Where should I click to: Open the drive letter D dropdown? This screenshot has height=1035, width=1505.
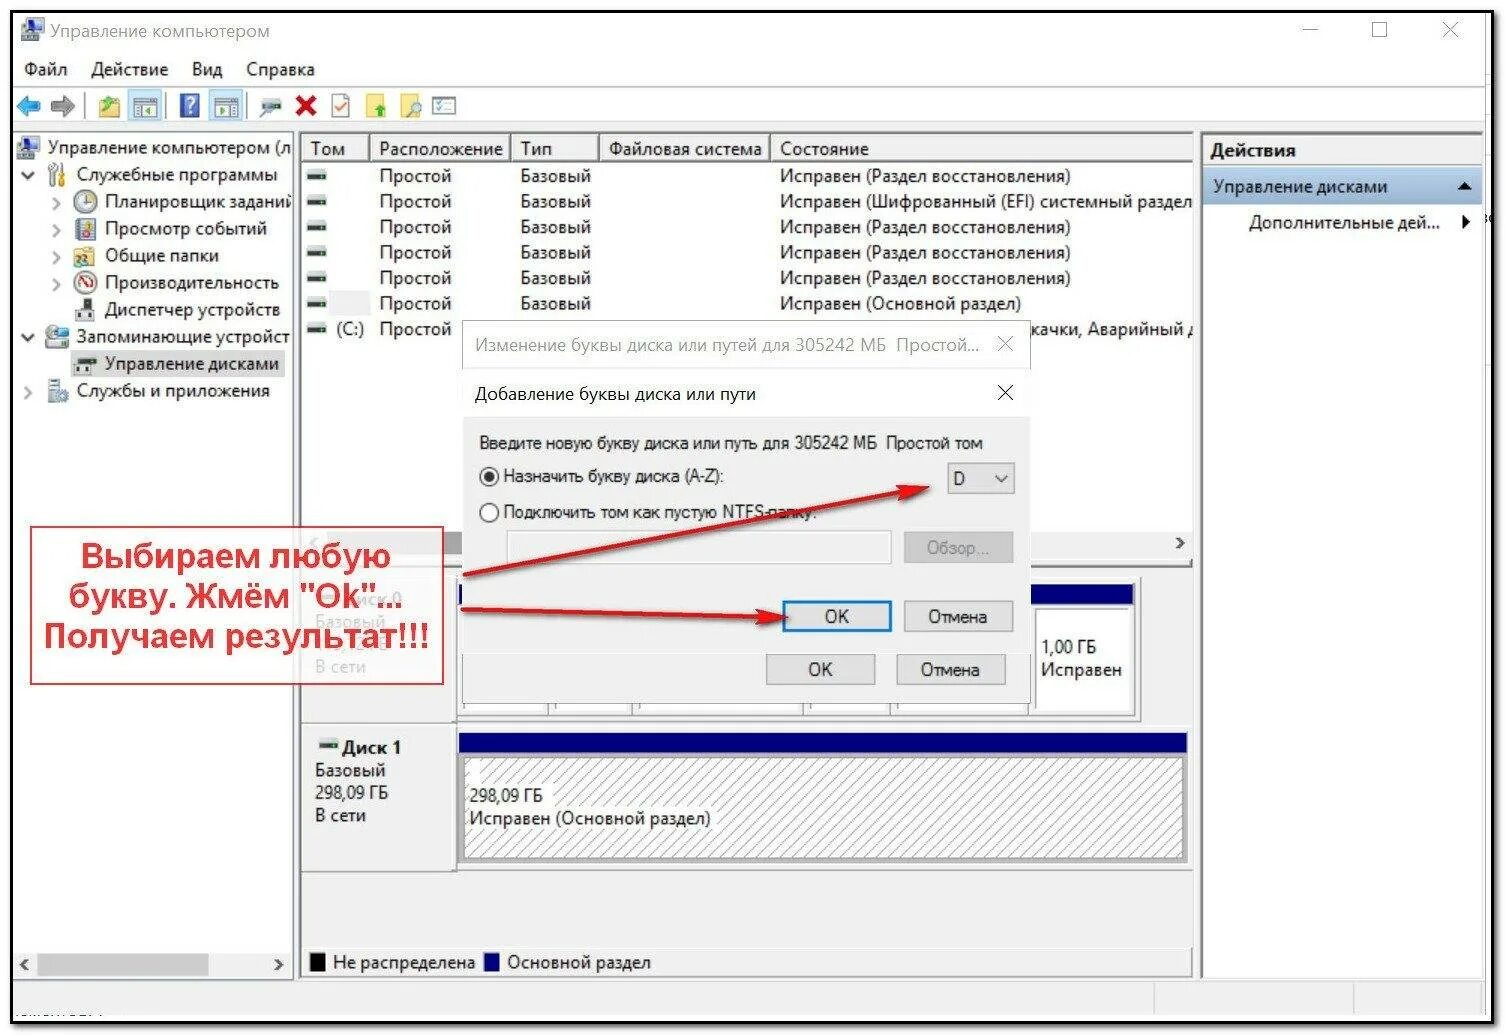click(x=981, y=479)
